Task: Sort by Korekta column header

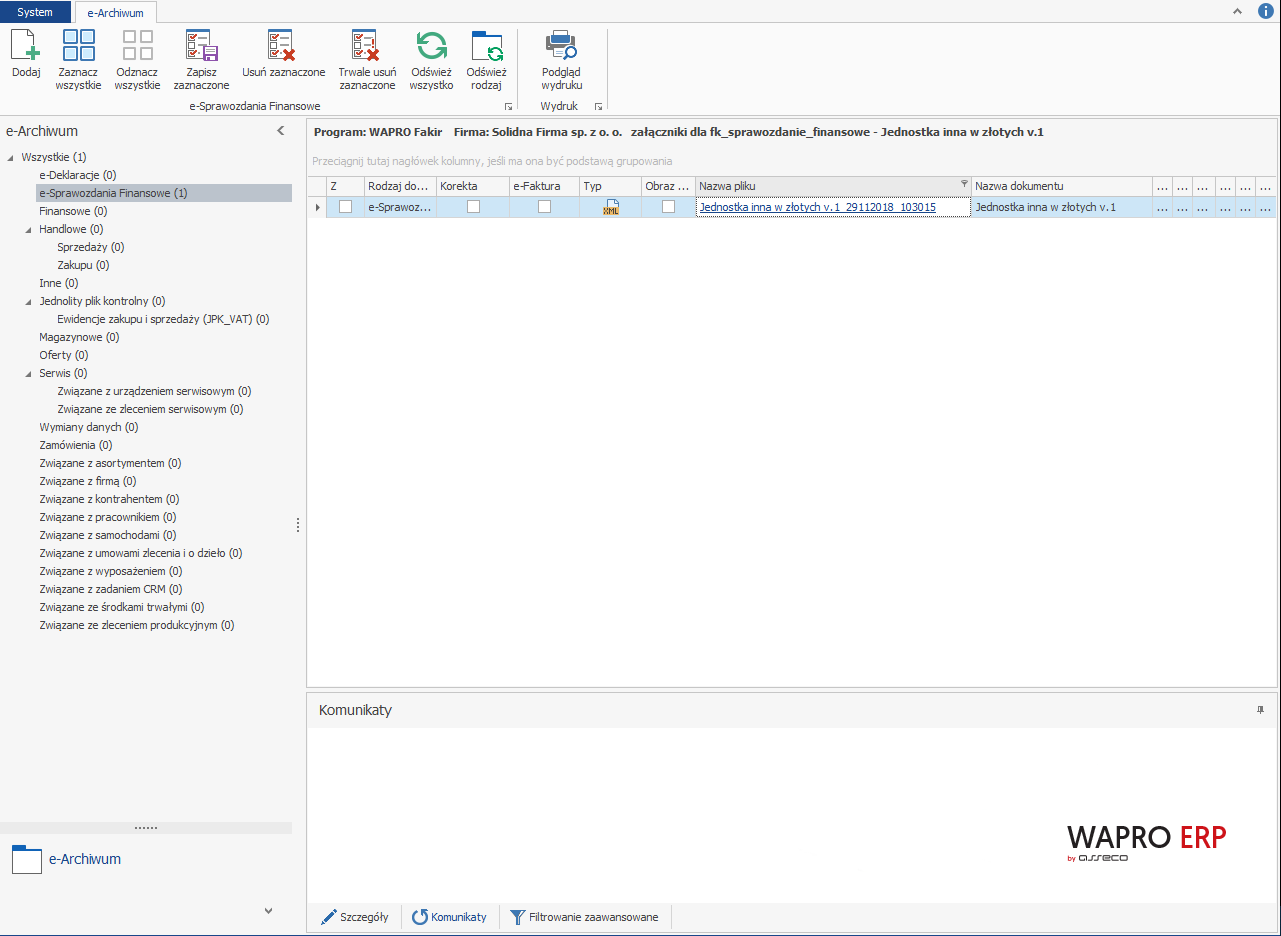Action: pyautogui.click(x=472, y=186)
